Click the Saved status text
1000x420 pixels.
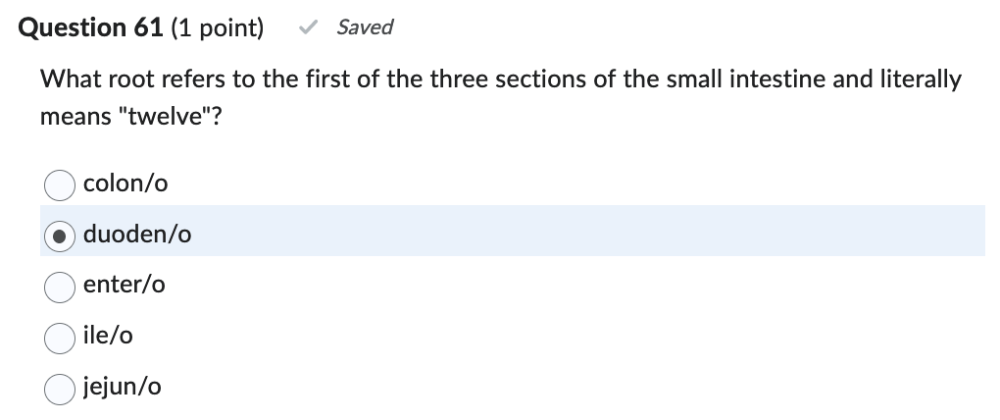click(364, 28)
